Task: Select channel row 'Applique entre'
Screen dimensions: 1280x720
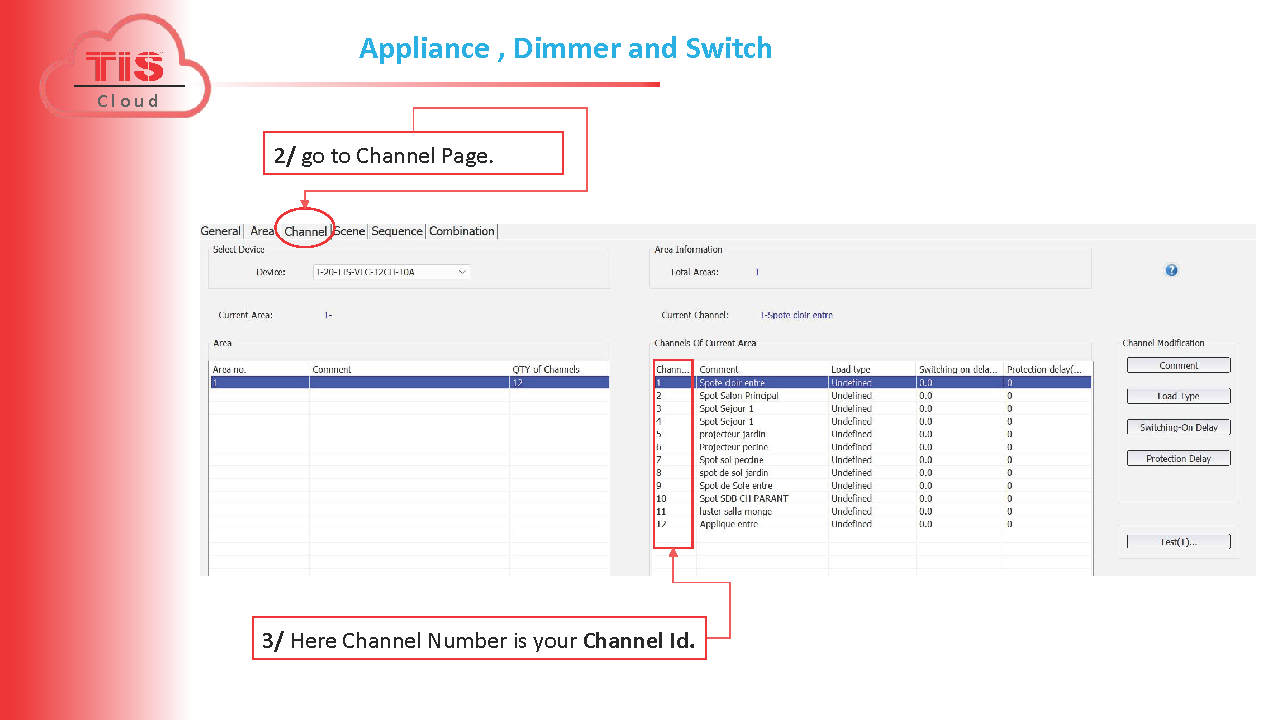Action: [872, 524]
